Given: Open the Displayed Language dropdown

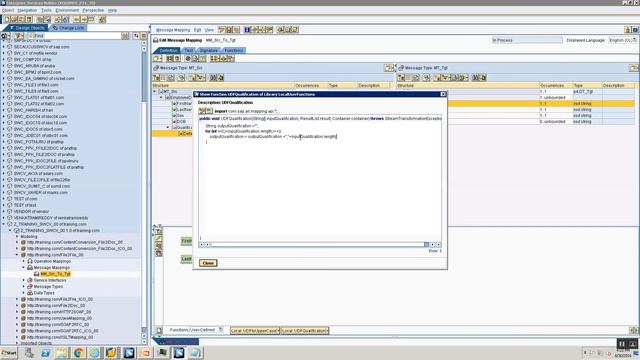Looking at the screenshot, I should tap(622, 40).
